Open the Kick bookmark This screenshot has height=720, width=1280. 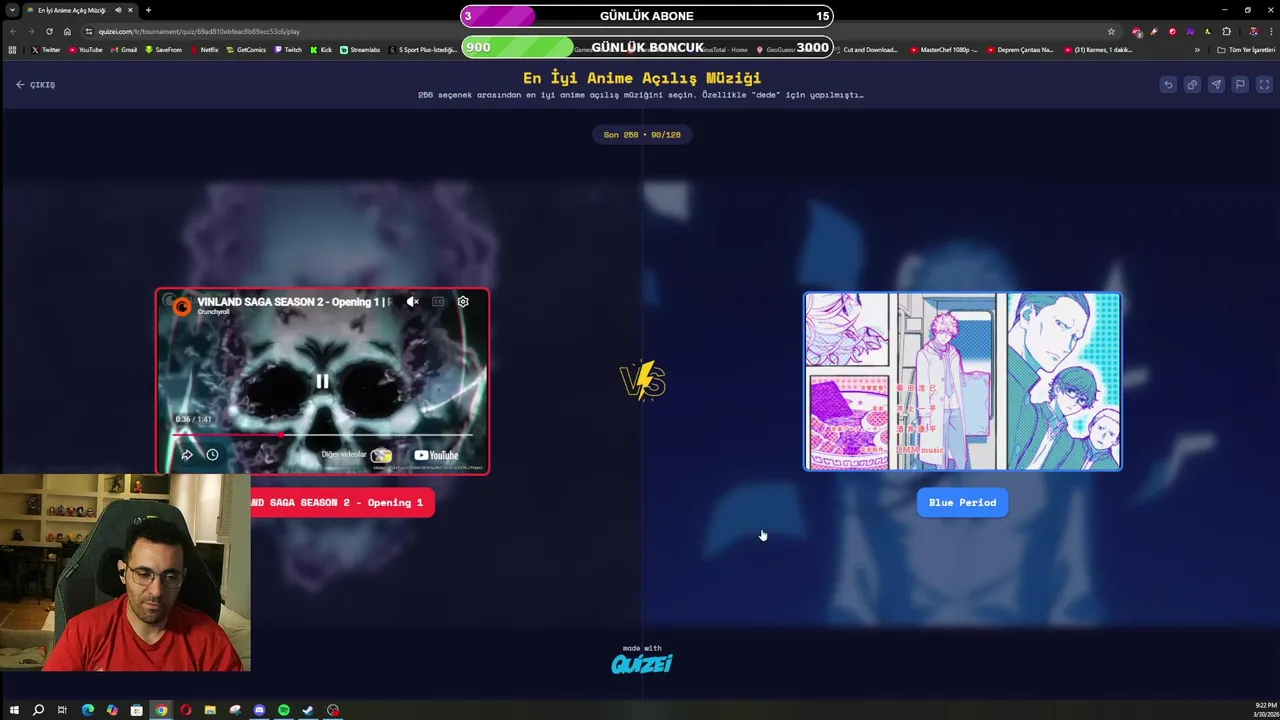pos(321,50)
